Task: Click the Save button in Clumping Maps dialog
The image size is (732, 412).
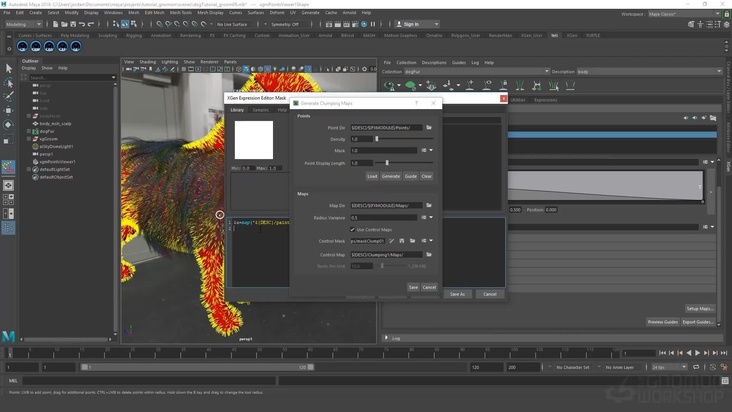Action: tap(413, 287)
